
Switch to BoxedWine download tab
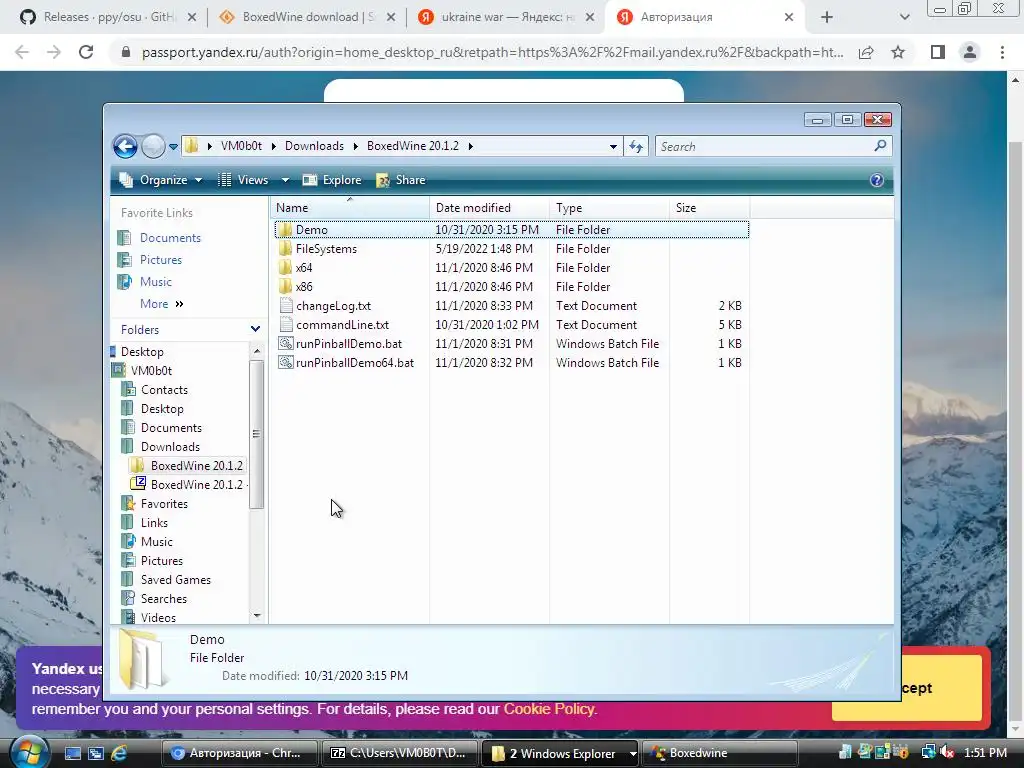click(x=308, y=17)
